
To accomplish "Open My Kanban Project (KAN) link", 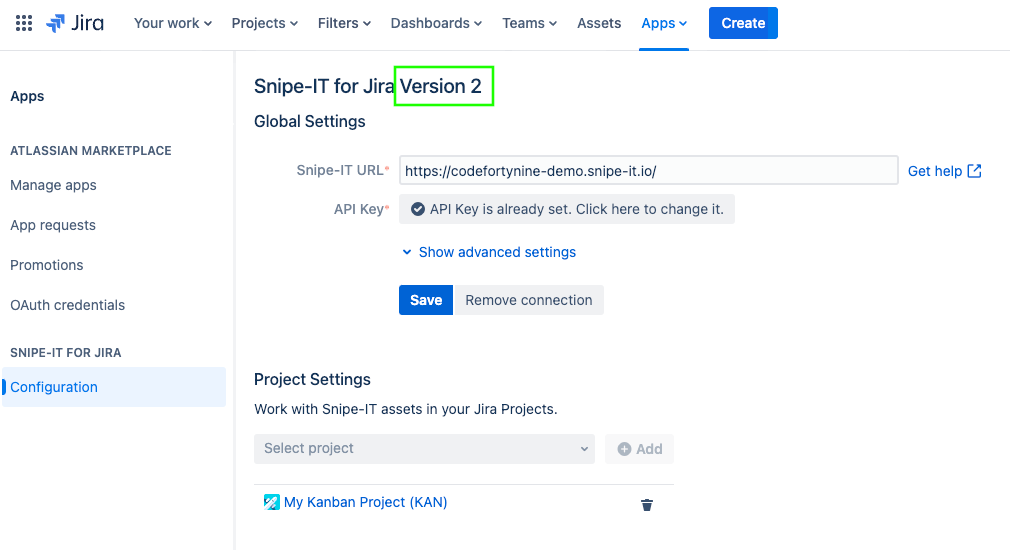I will 365,502.
